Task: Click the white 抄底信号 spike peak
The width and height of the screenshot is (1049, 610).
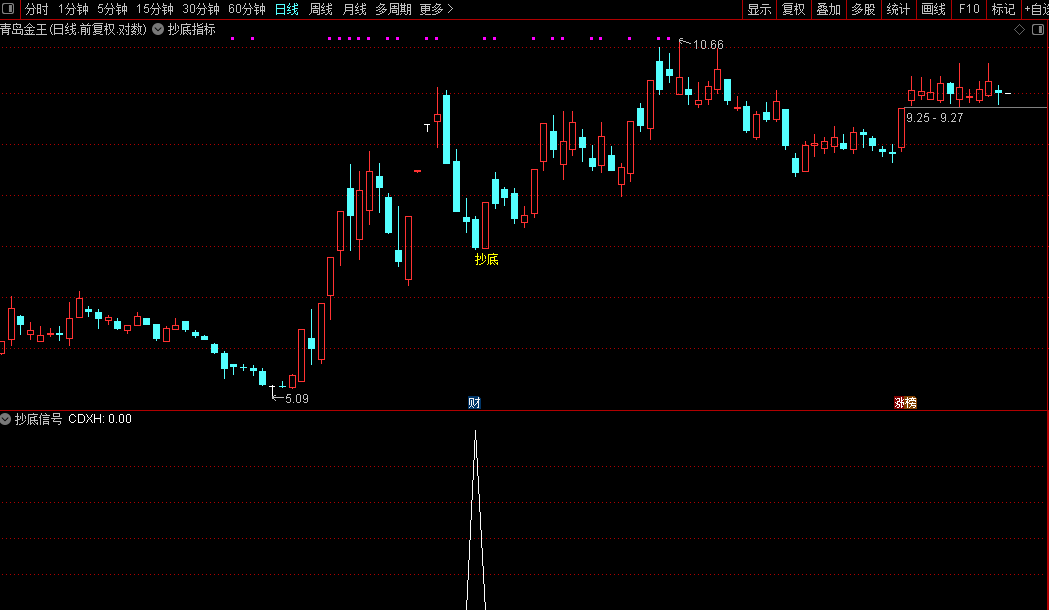Action: (476, 433)
